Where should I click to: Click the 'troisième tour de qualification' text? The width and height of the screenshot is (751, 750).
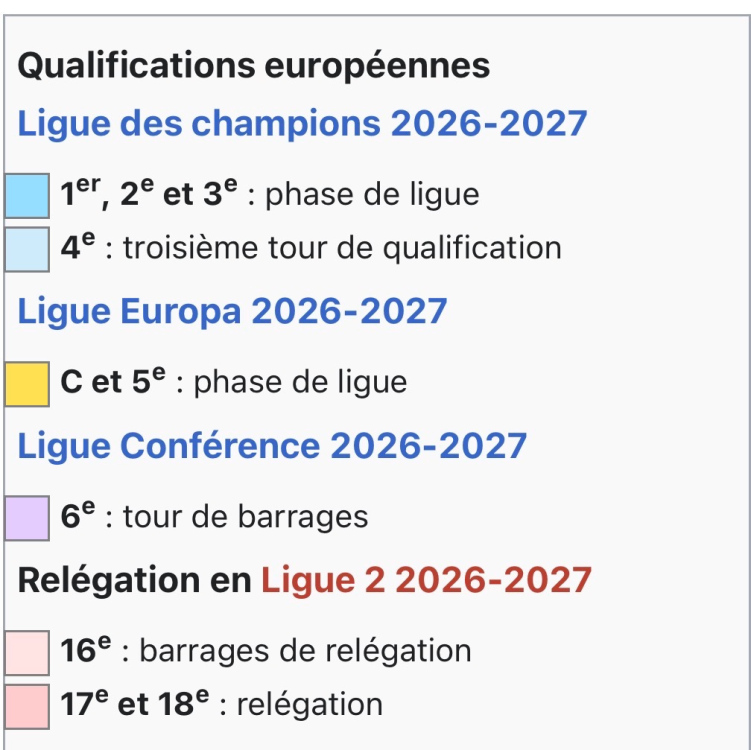(341, 248)
